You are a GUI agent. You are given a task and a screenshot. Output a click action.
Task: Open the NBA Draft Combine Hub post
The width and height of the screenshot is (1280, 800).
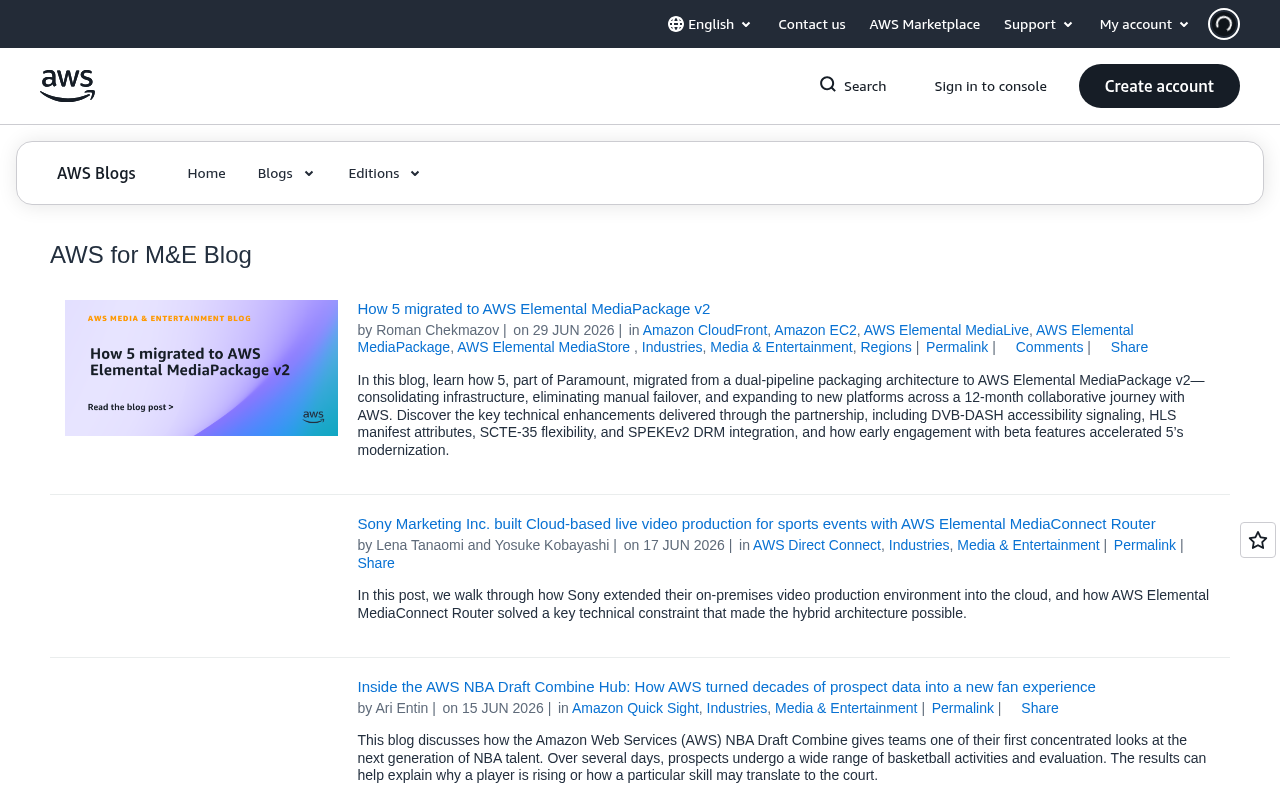click(727, 687)
